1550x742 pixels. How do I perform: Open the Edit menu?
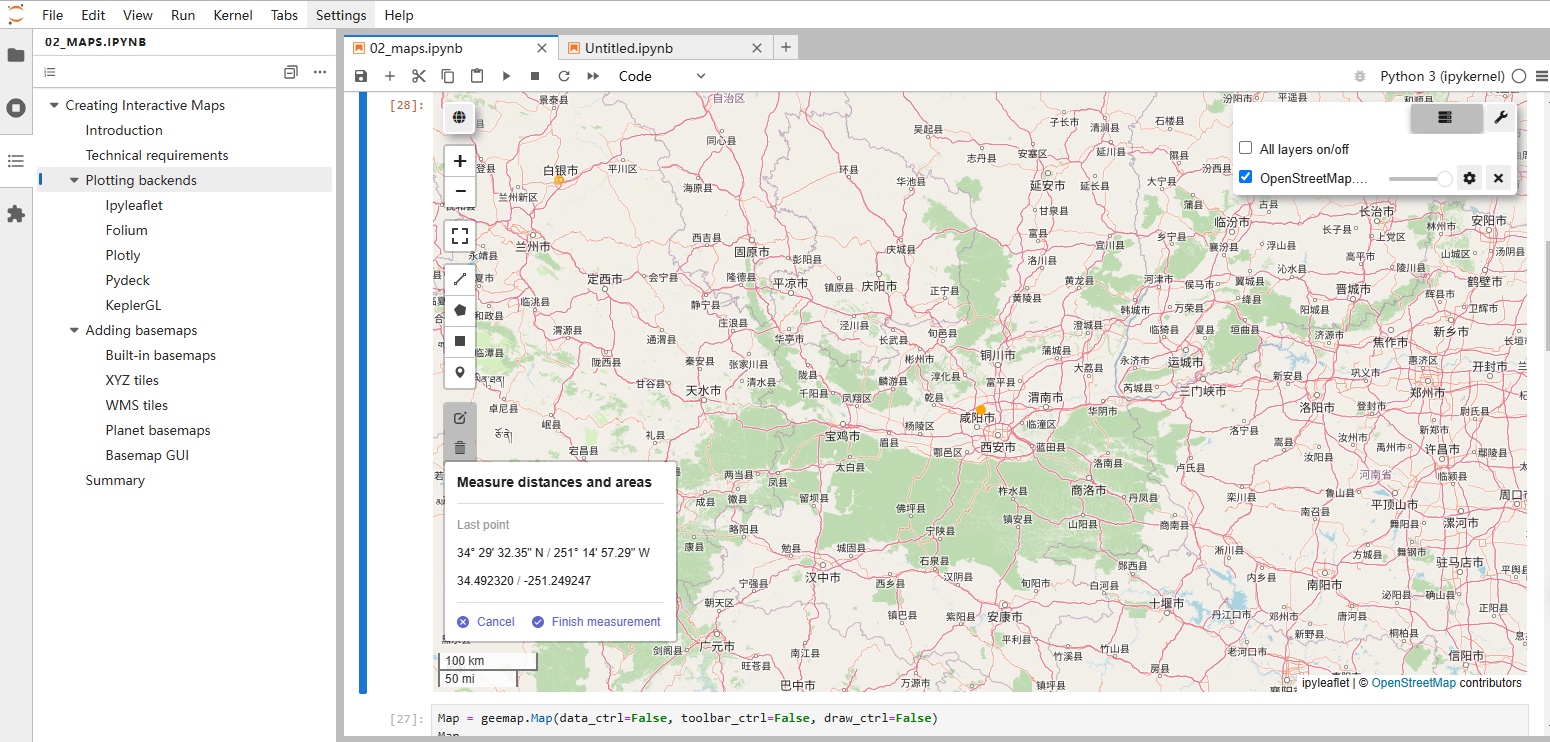93,15
